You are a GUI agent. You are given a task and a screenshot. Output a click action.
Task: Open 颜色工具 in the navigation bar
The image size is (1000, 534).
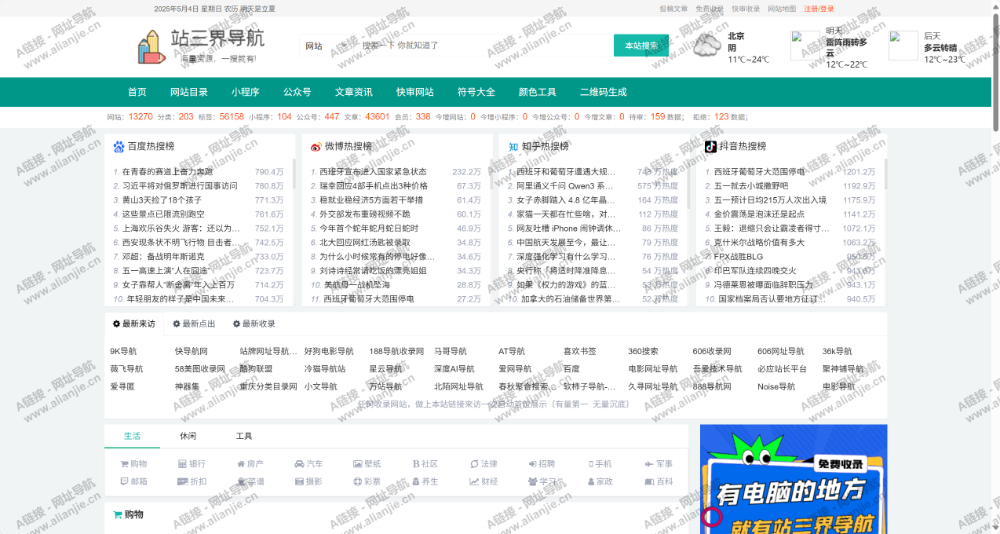point(538,92)
